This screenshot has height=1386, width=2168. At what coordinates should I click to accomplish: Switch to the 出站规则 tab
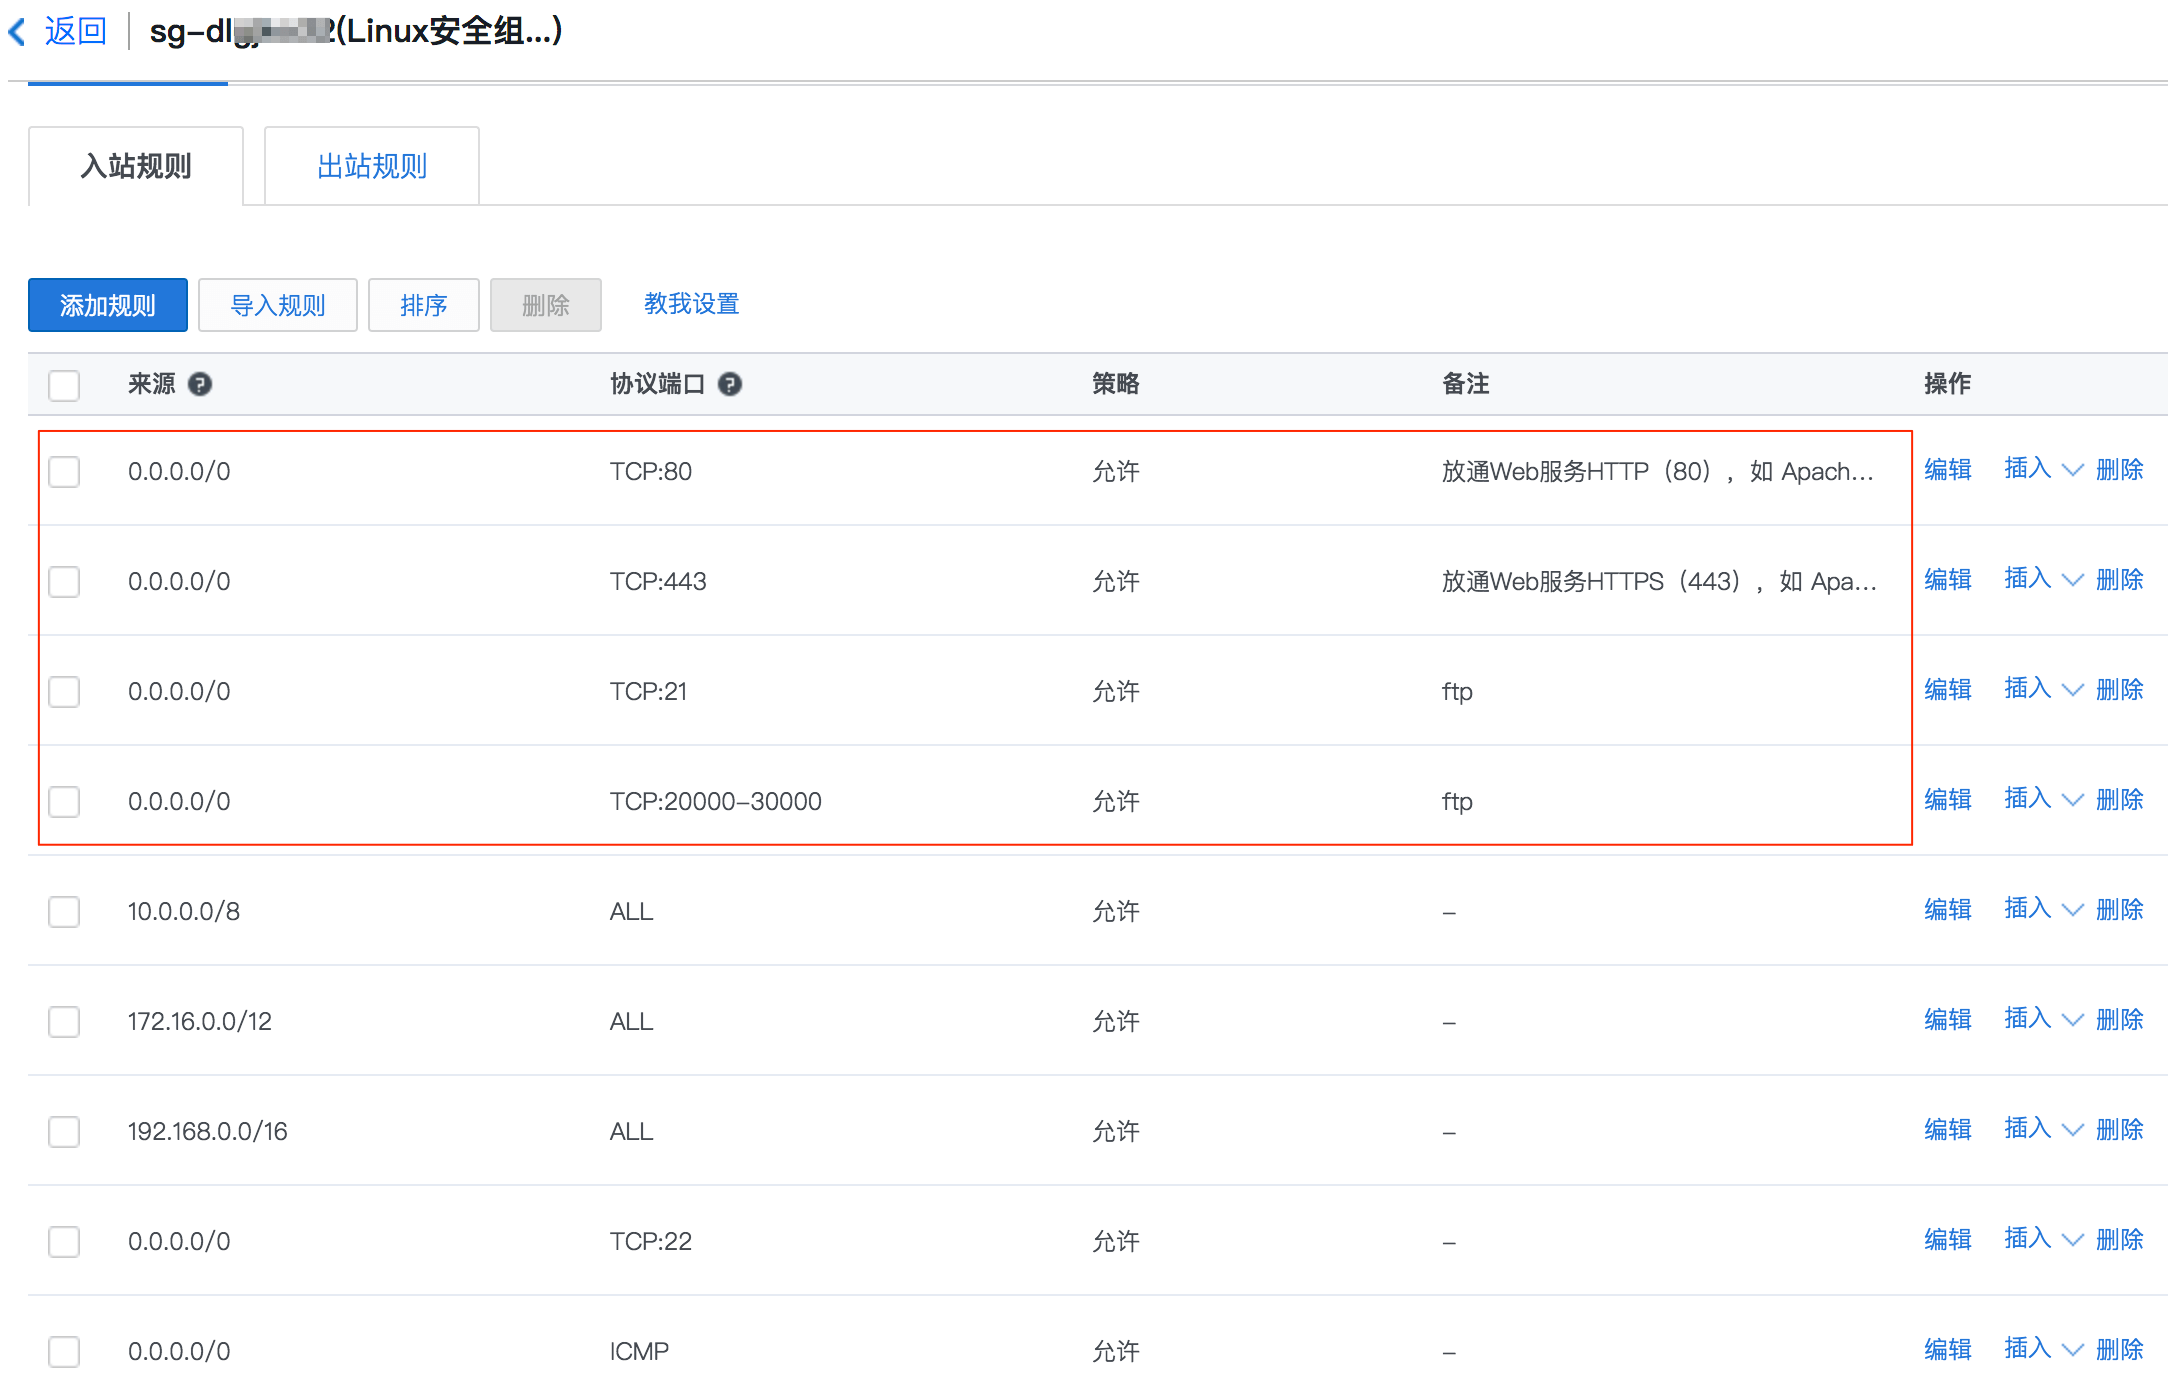tap(372, 166)
